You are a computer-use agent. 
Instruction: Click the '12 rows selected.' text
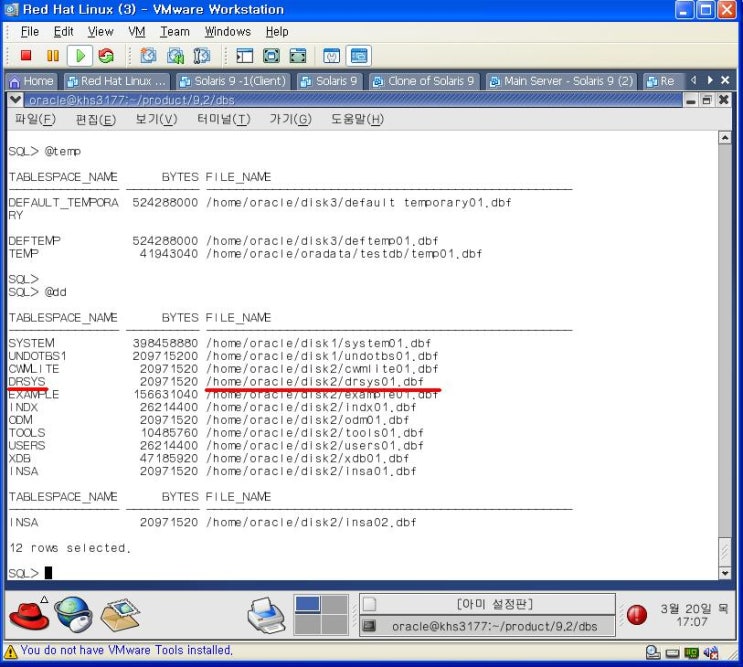70,548
